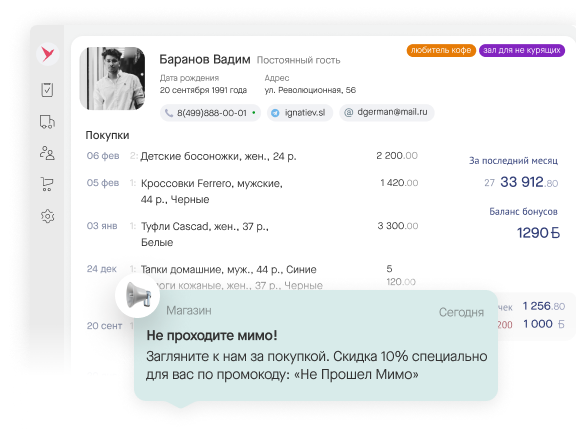Viewport: 576px width, 434px height.
Task: Open the shopping cart sidebar icon
Action: click(47, 184)
